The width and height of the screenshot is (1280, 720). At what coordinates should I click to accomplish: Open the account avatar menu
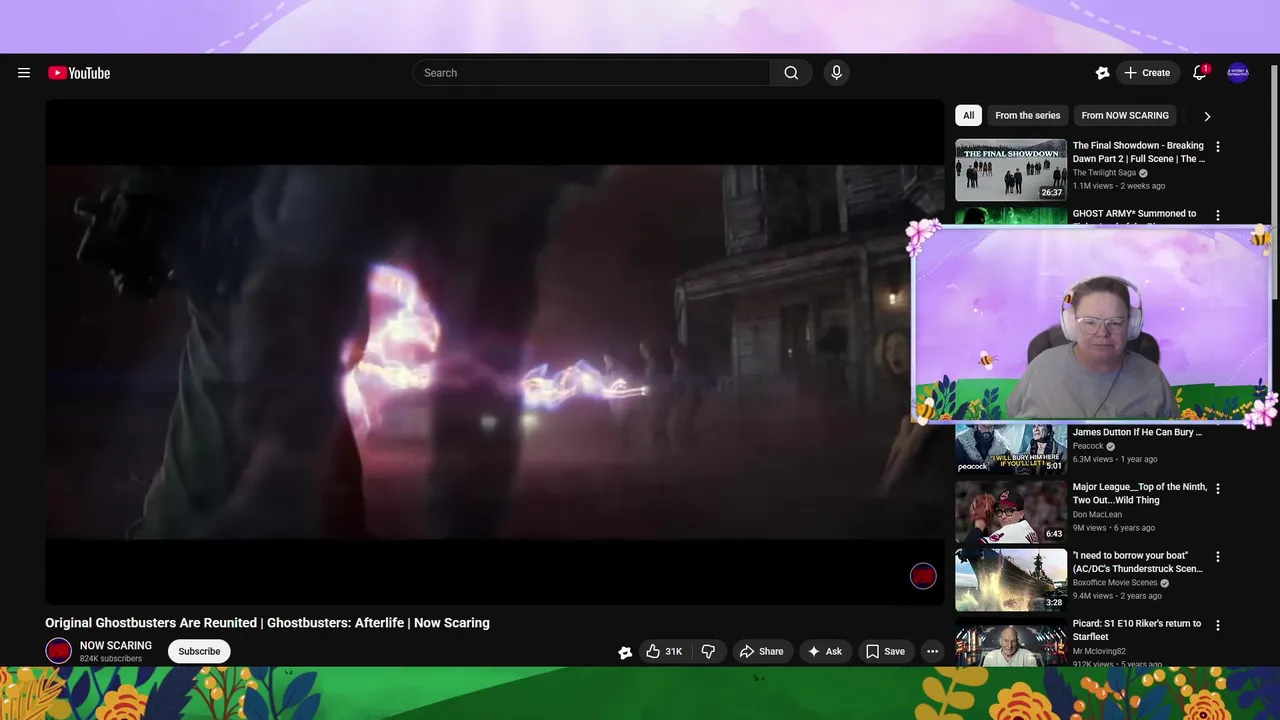[1238, 73]
